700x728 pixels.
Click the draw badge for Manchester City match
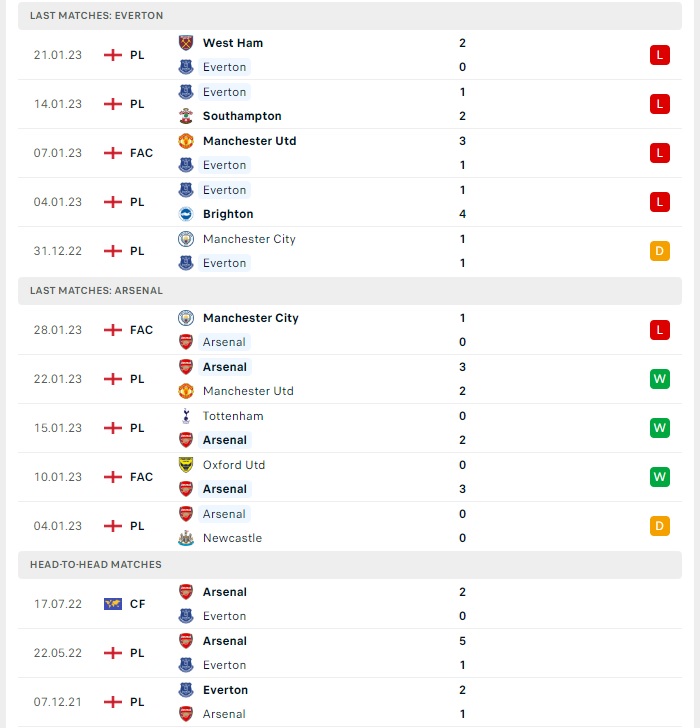tap(660, 251)
